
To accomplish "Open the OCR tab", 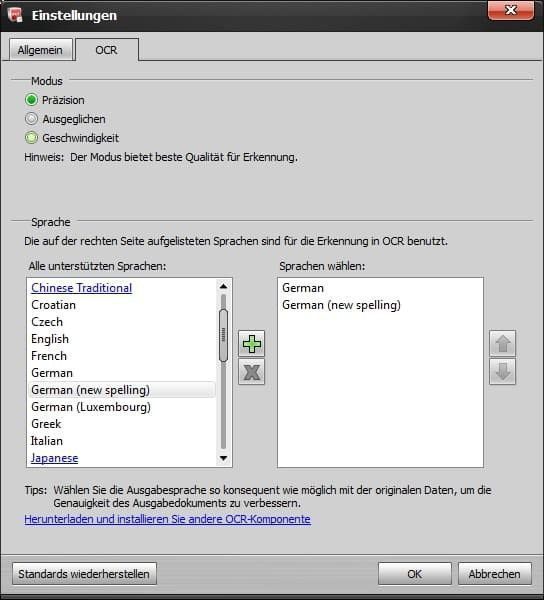I will click(106, 50).
